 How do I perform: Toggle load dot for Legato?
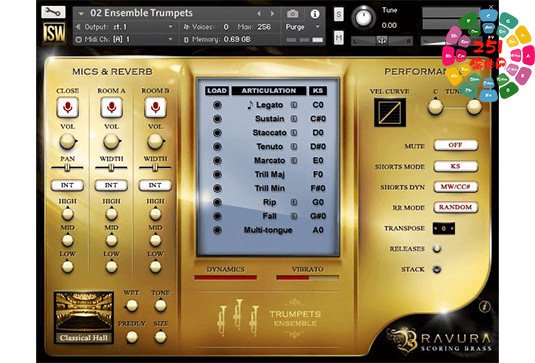tap(217, 105)
